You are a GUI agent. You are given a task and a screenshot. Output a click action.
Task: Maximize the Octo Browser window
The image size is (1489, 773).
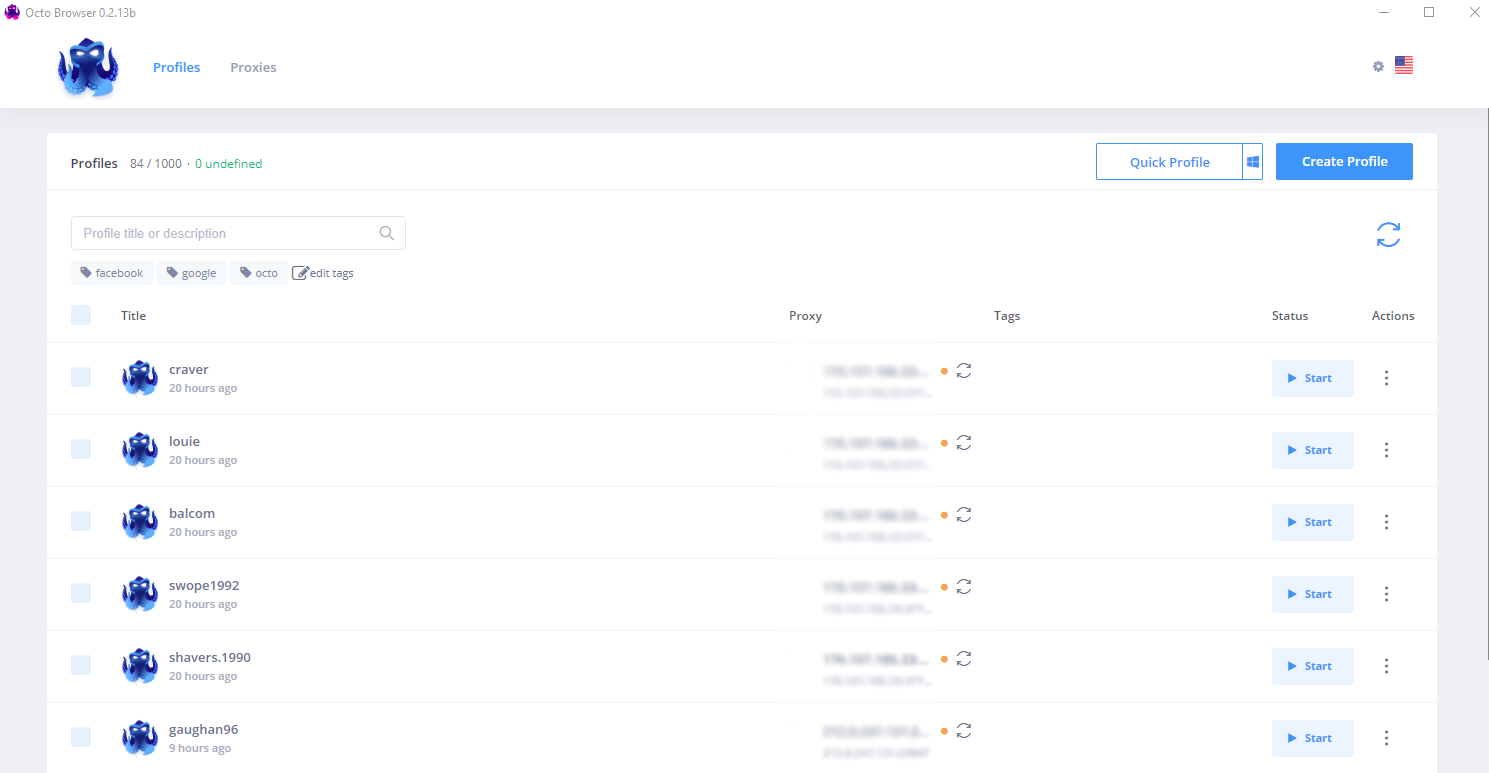[x=1429, y=12]
